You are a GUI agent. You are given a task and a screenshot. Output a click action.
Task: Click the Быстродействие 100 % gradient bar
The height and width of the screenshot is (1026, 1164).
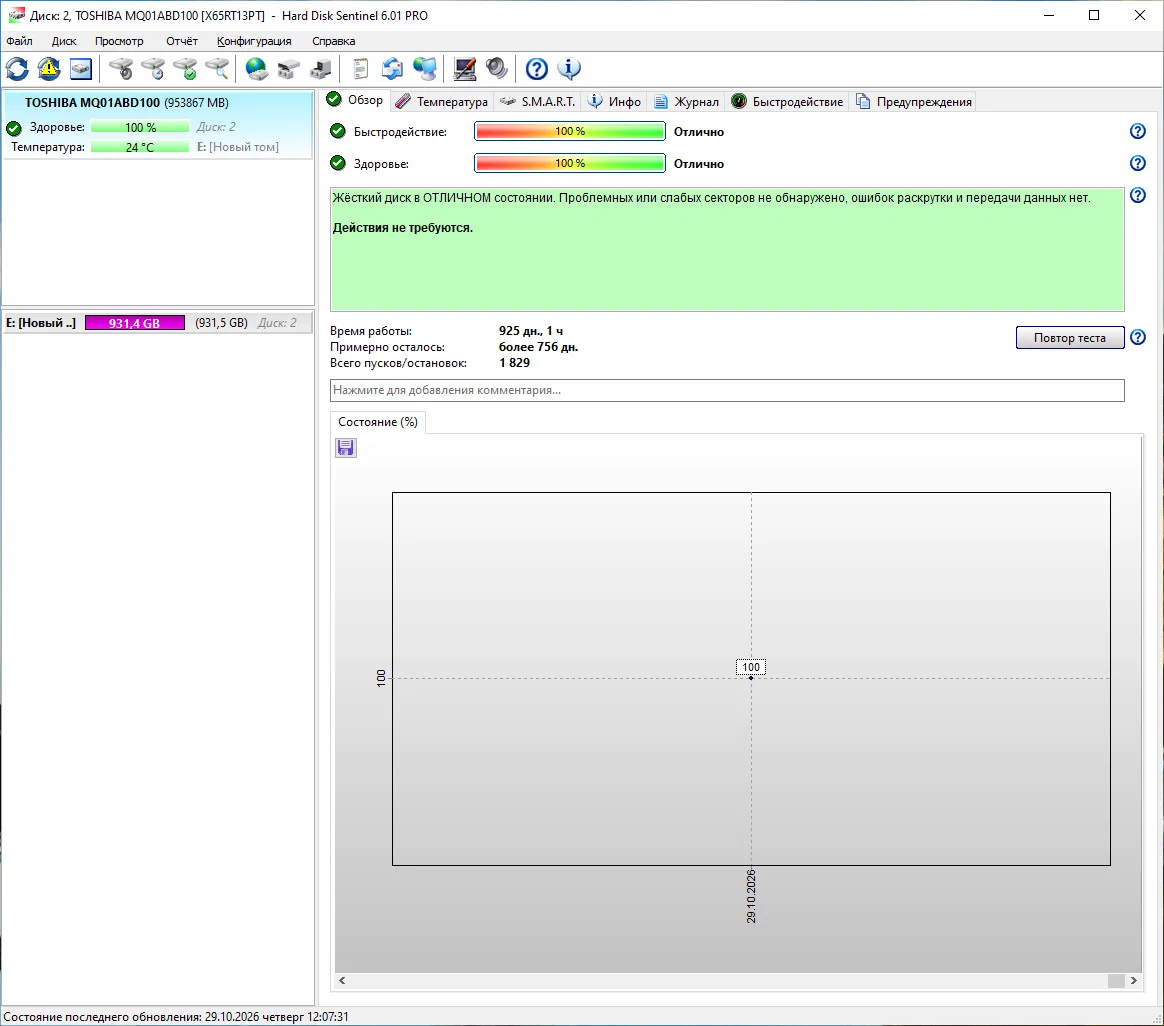click(x=569, y=131)
